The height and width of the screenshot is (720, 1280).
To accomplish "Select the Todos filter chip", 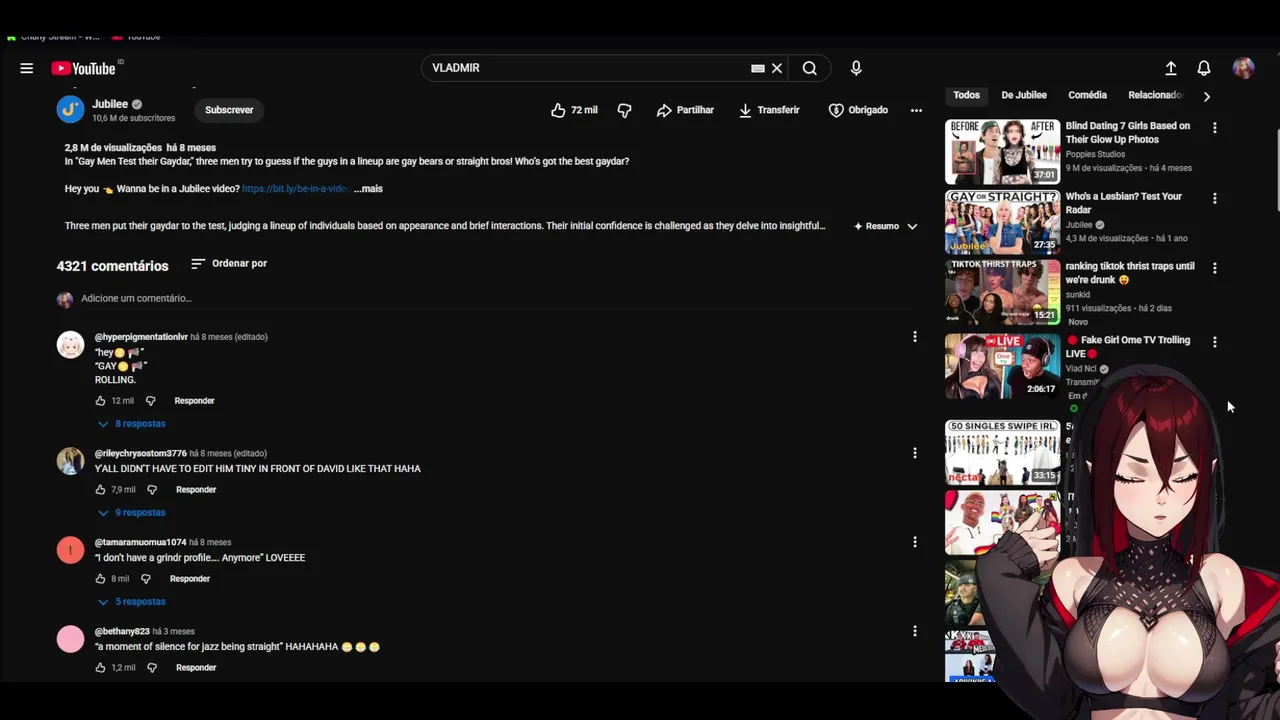I will pyautogui.click(x=966, y=95).
